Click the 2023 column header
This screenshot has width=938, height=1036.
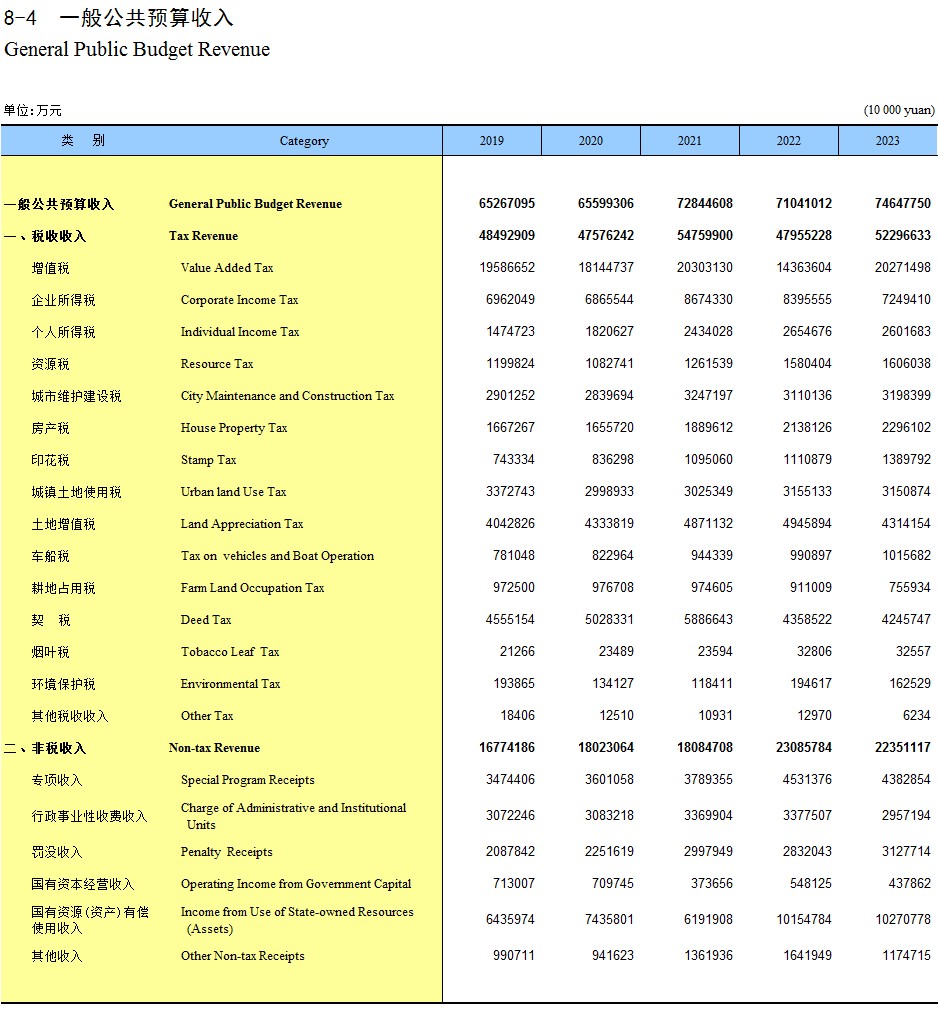pos(888,141)
